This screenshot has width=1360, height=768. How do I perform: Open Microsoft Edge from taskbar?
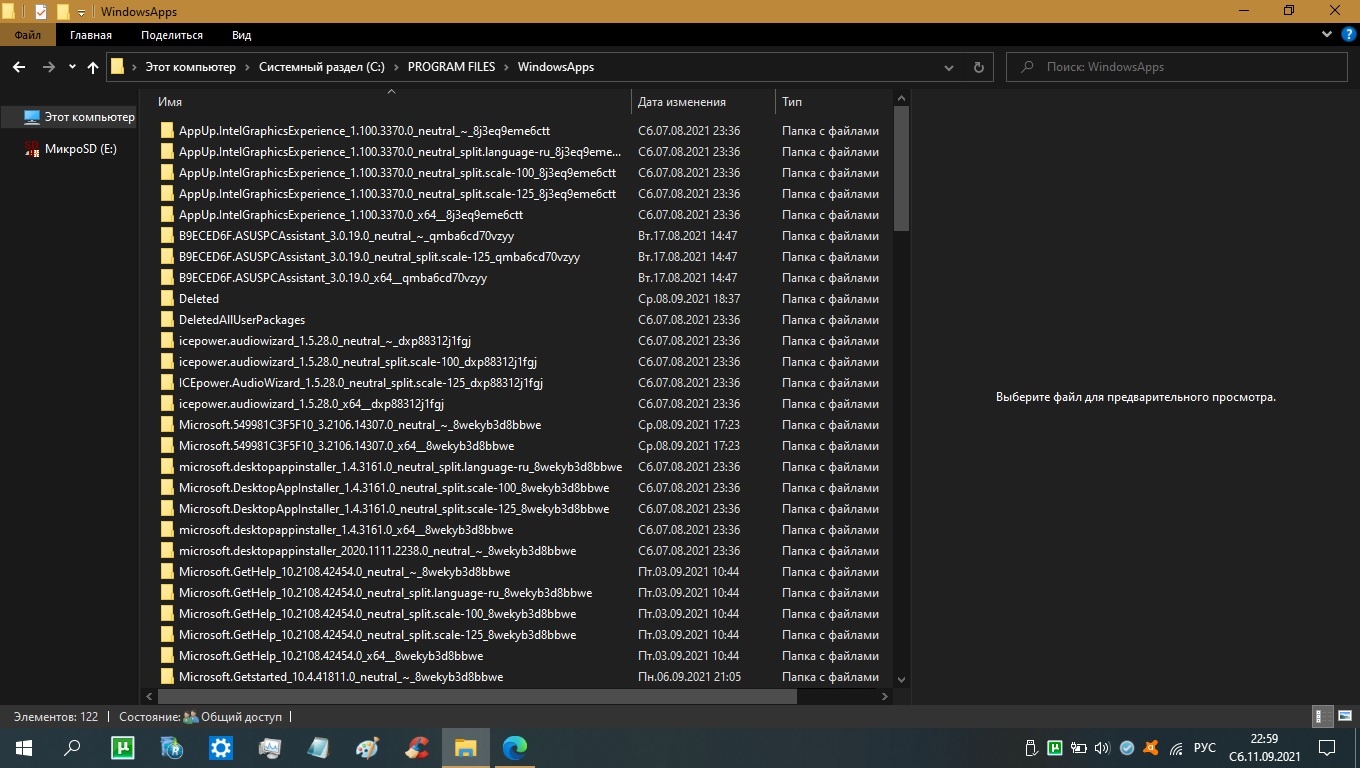tap(515, 747)
